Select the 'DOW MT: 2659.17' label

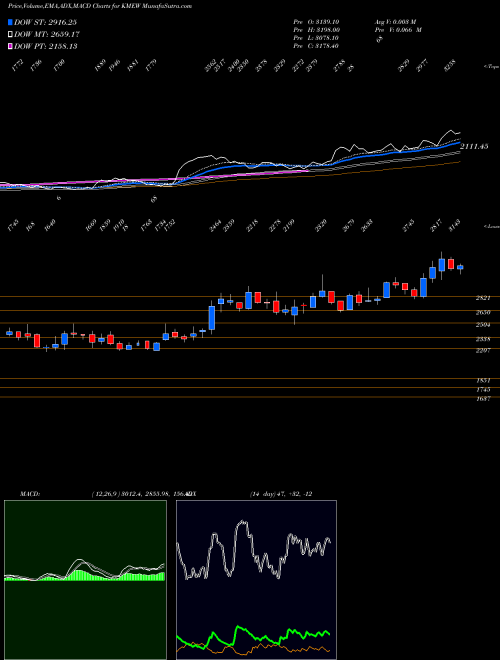coord(47,34)
